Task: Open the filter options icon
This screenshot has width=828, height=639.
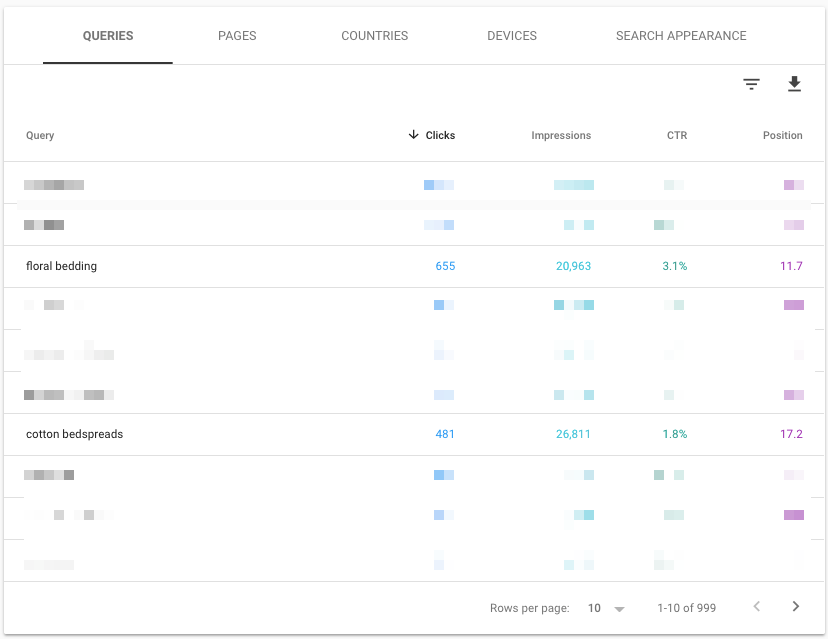Action: 751,84
